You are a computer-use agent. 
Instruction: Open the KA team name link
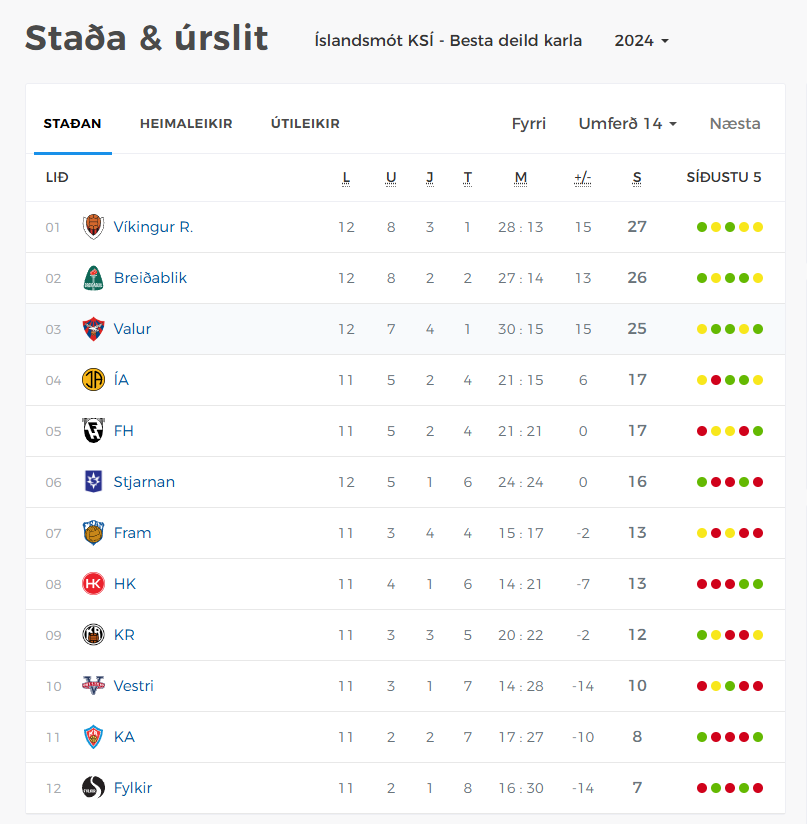point(124,737)
